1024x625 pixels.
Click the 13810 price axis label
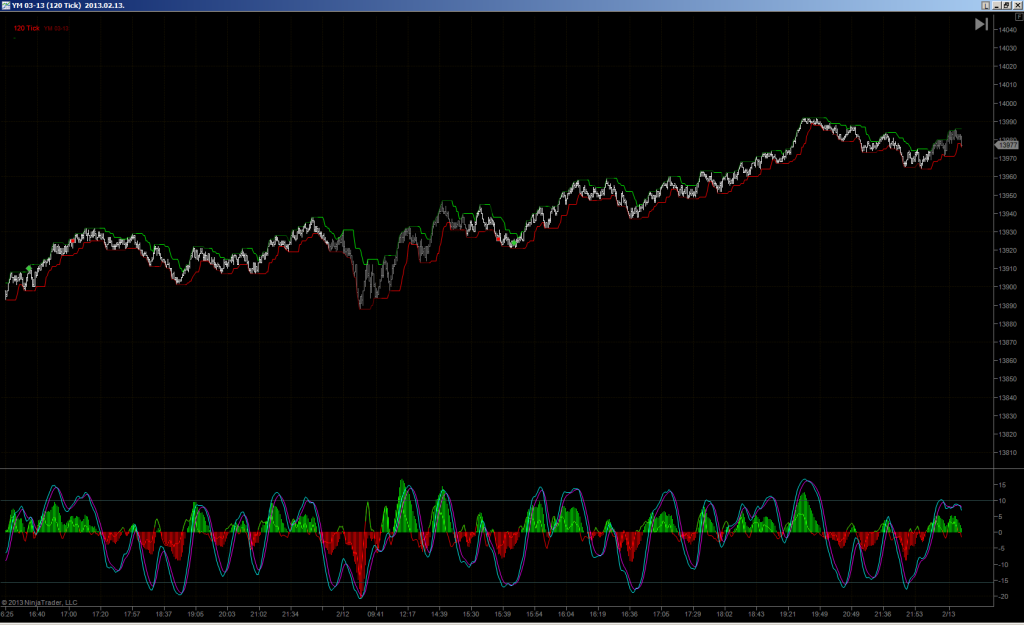tap(1008, 453)
